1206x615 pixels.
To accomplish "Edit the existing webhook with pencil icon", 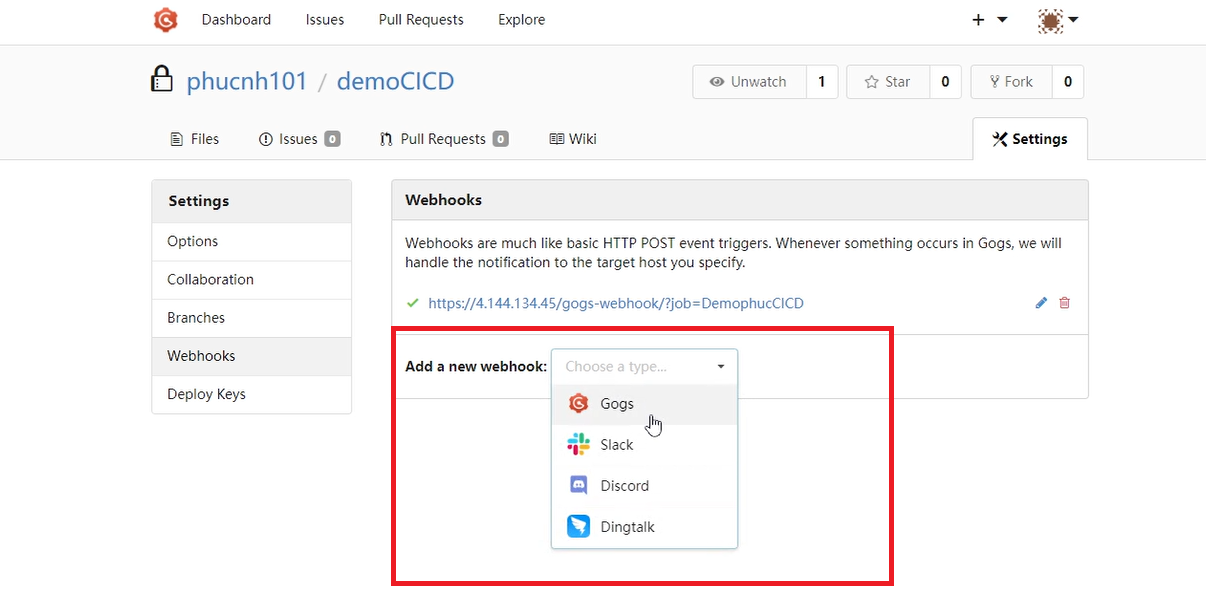I will pyautogui.click(x=1041, y=303).
